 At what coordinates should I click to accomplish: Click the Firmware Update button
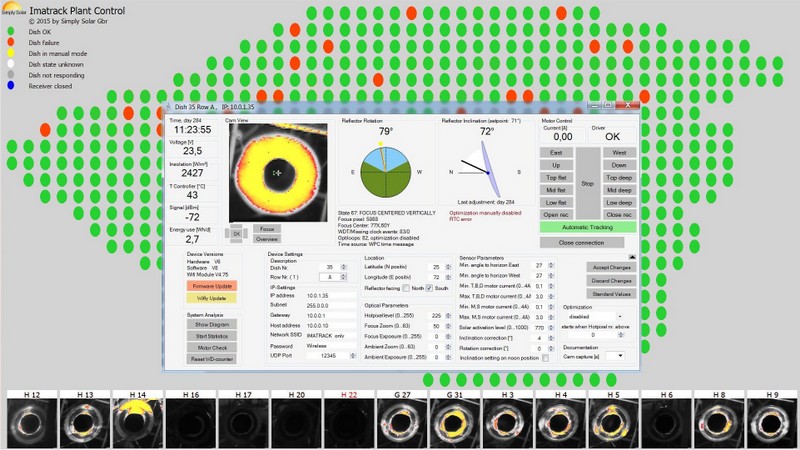tap(211, 286)
